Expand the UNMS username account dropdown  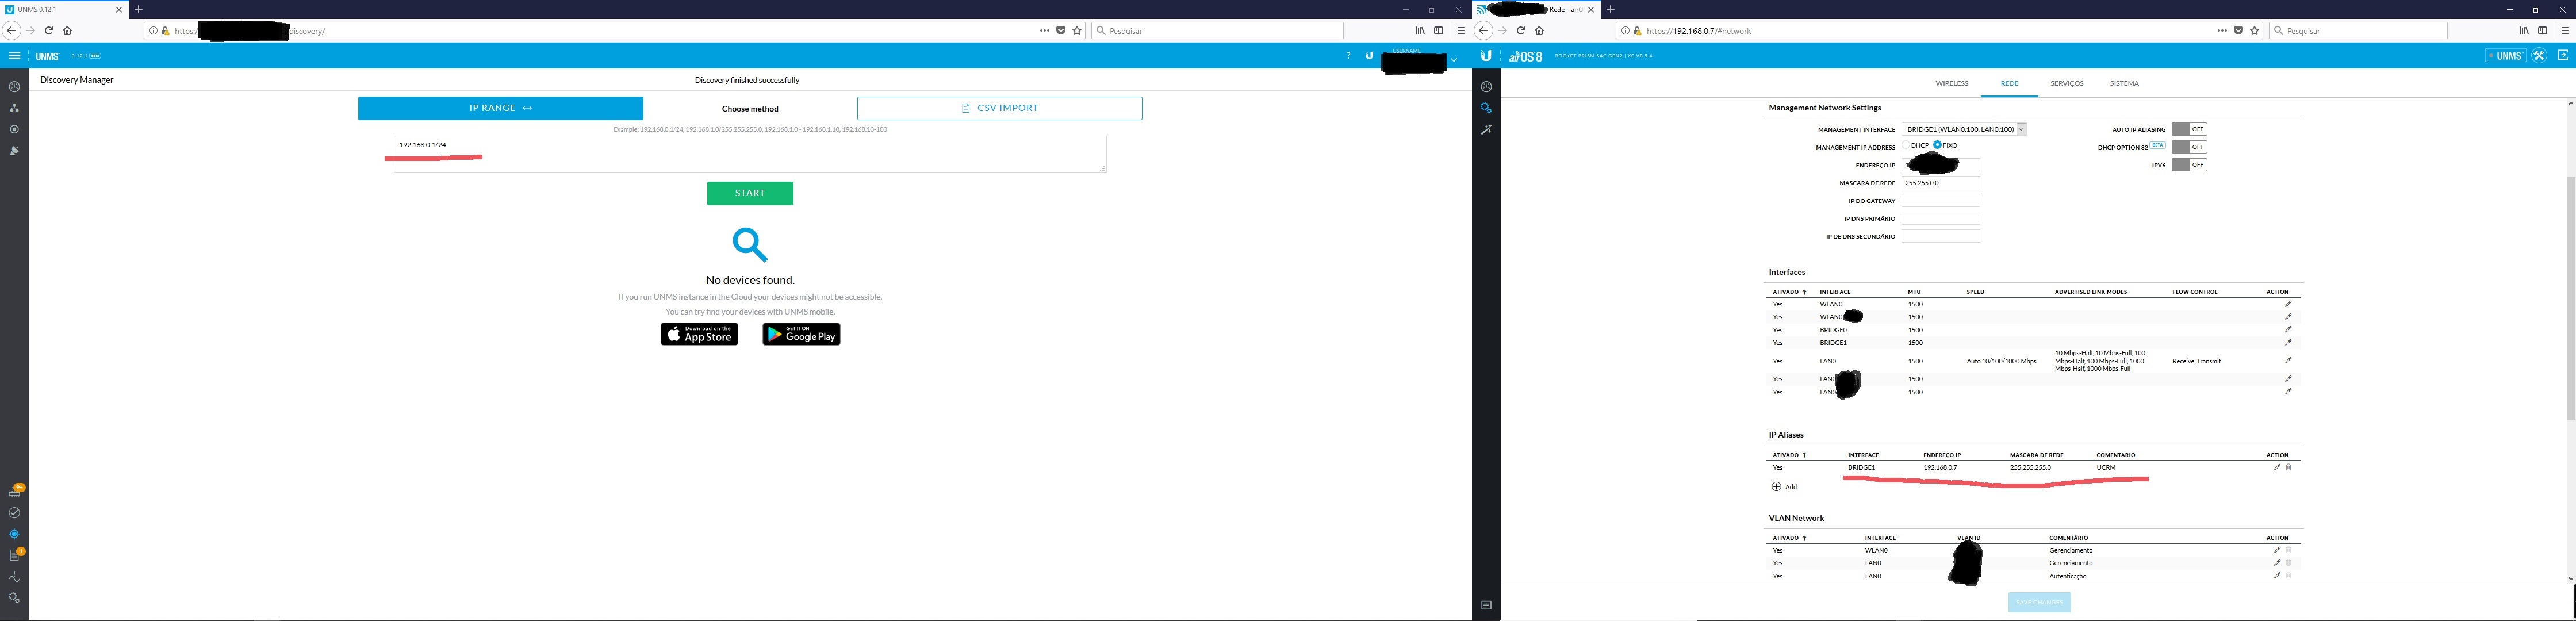coord(1454,60)
